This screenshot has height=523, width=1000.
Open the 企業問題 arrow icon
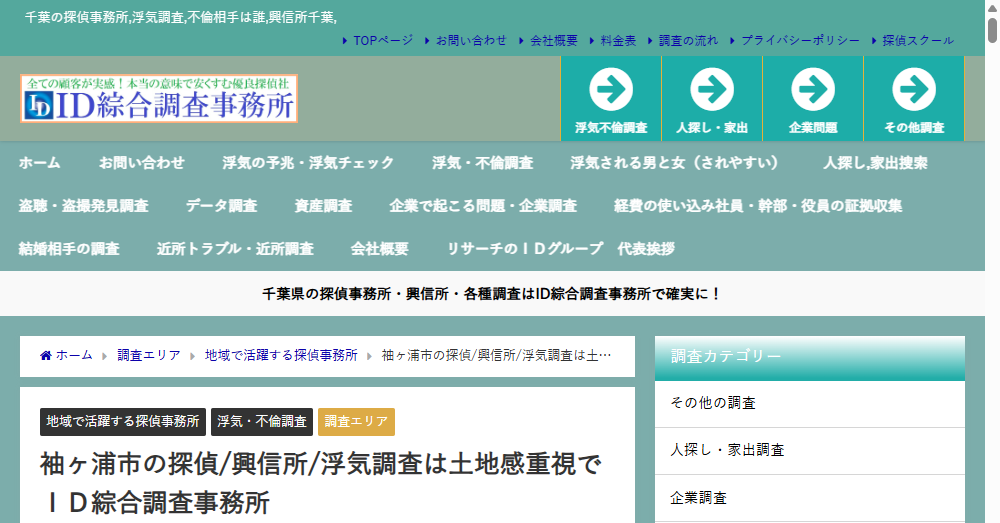813,90
